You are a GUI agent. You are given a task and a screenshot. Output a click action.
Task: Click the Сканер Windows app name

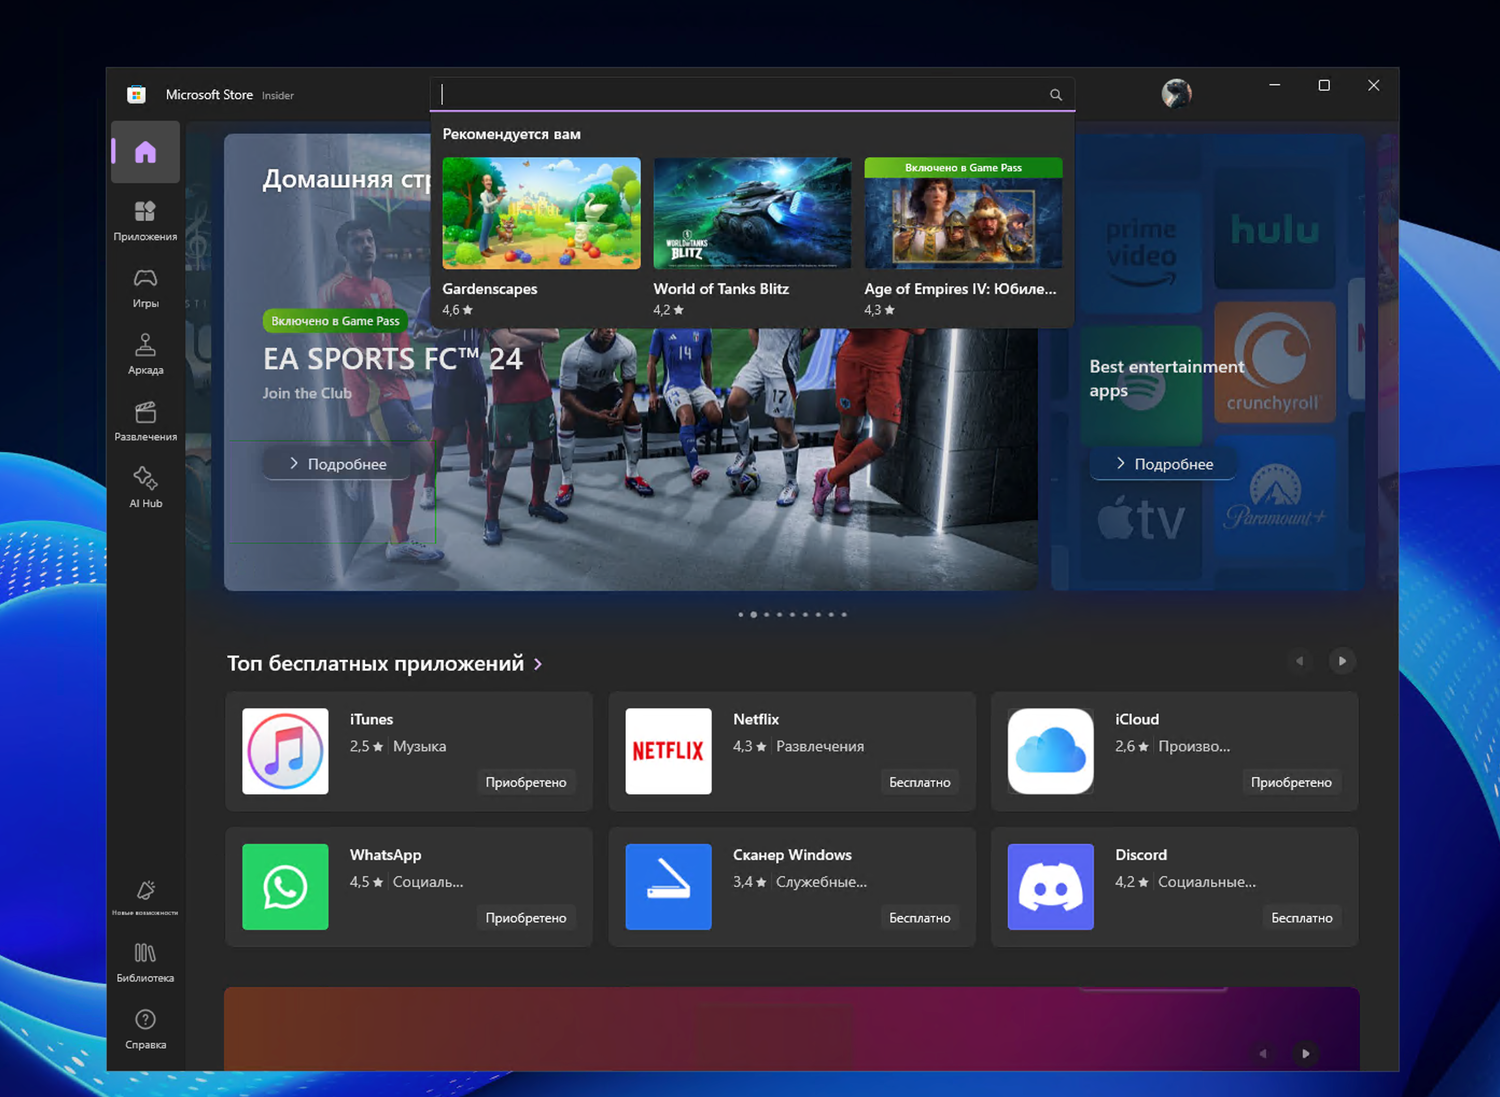[792, 855]
